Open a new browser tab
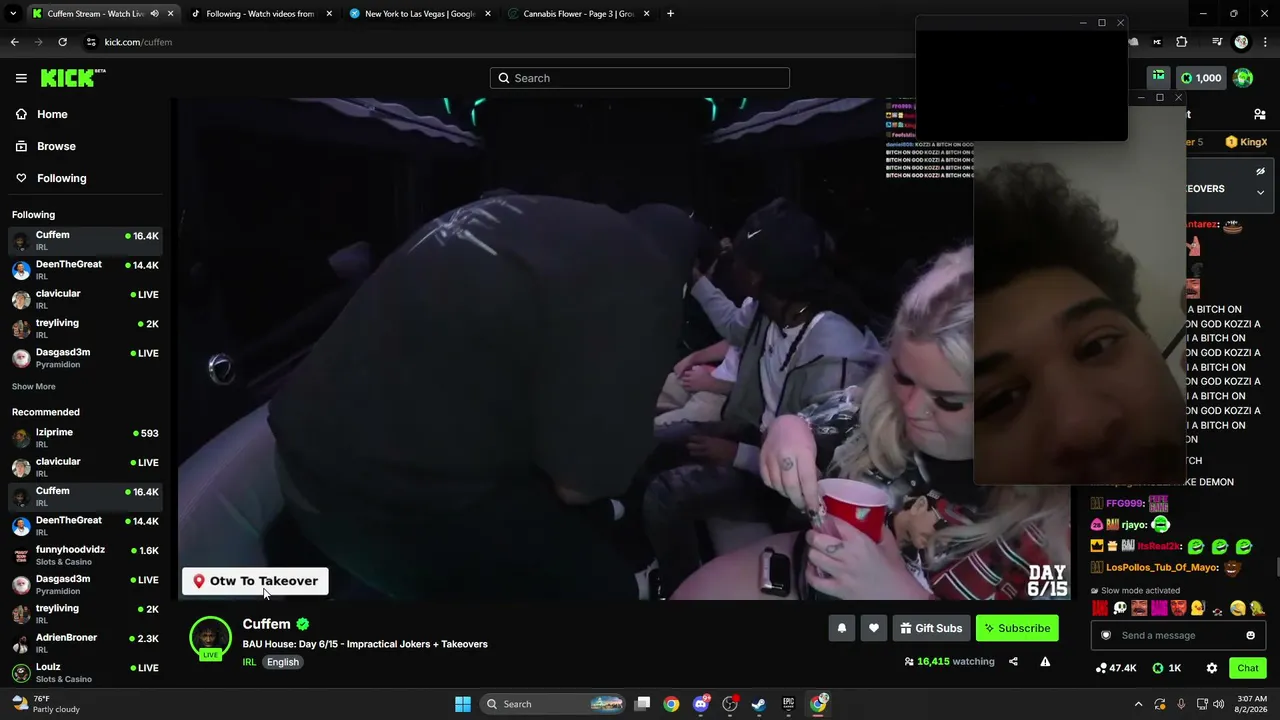 (x=670, y=14)
